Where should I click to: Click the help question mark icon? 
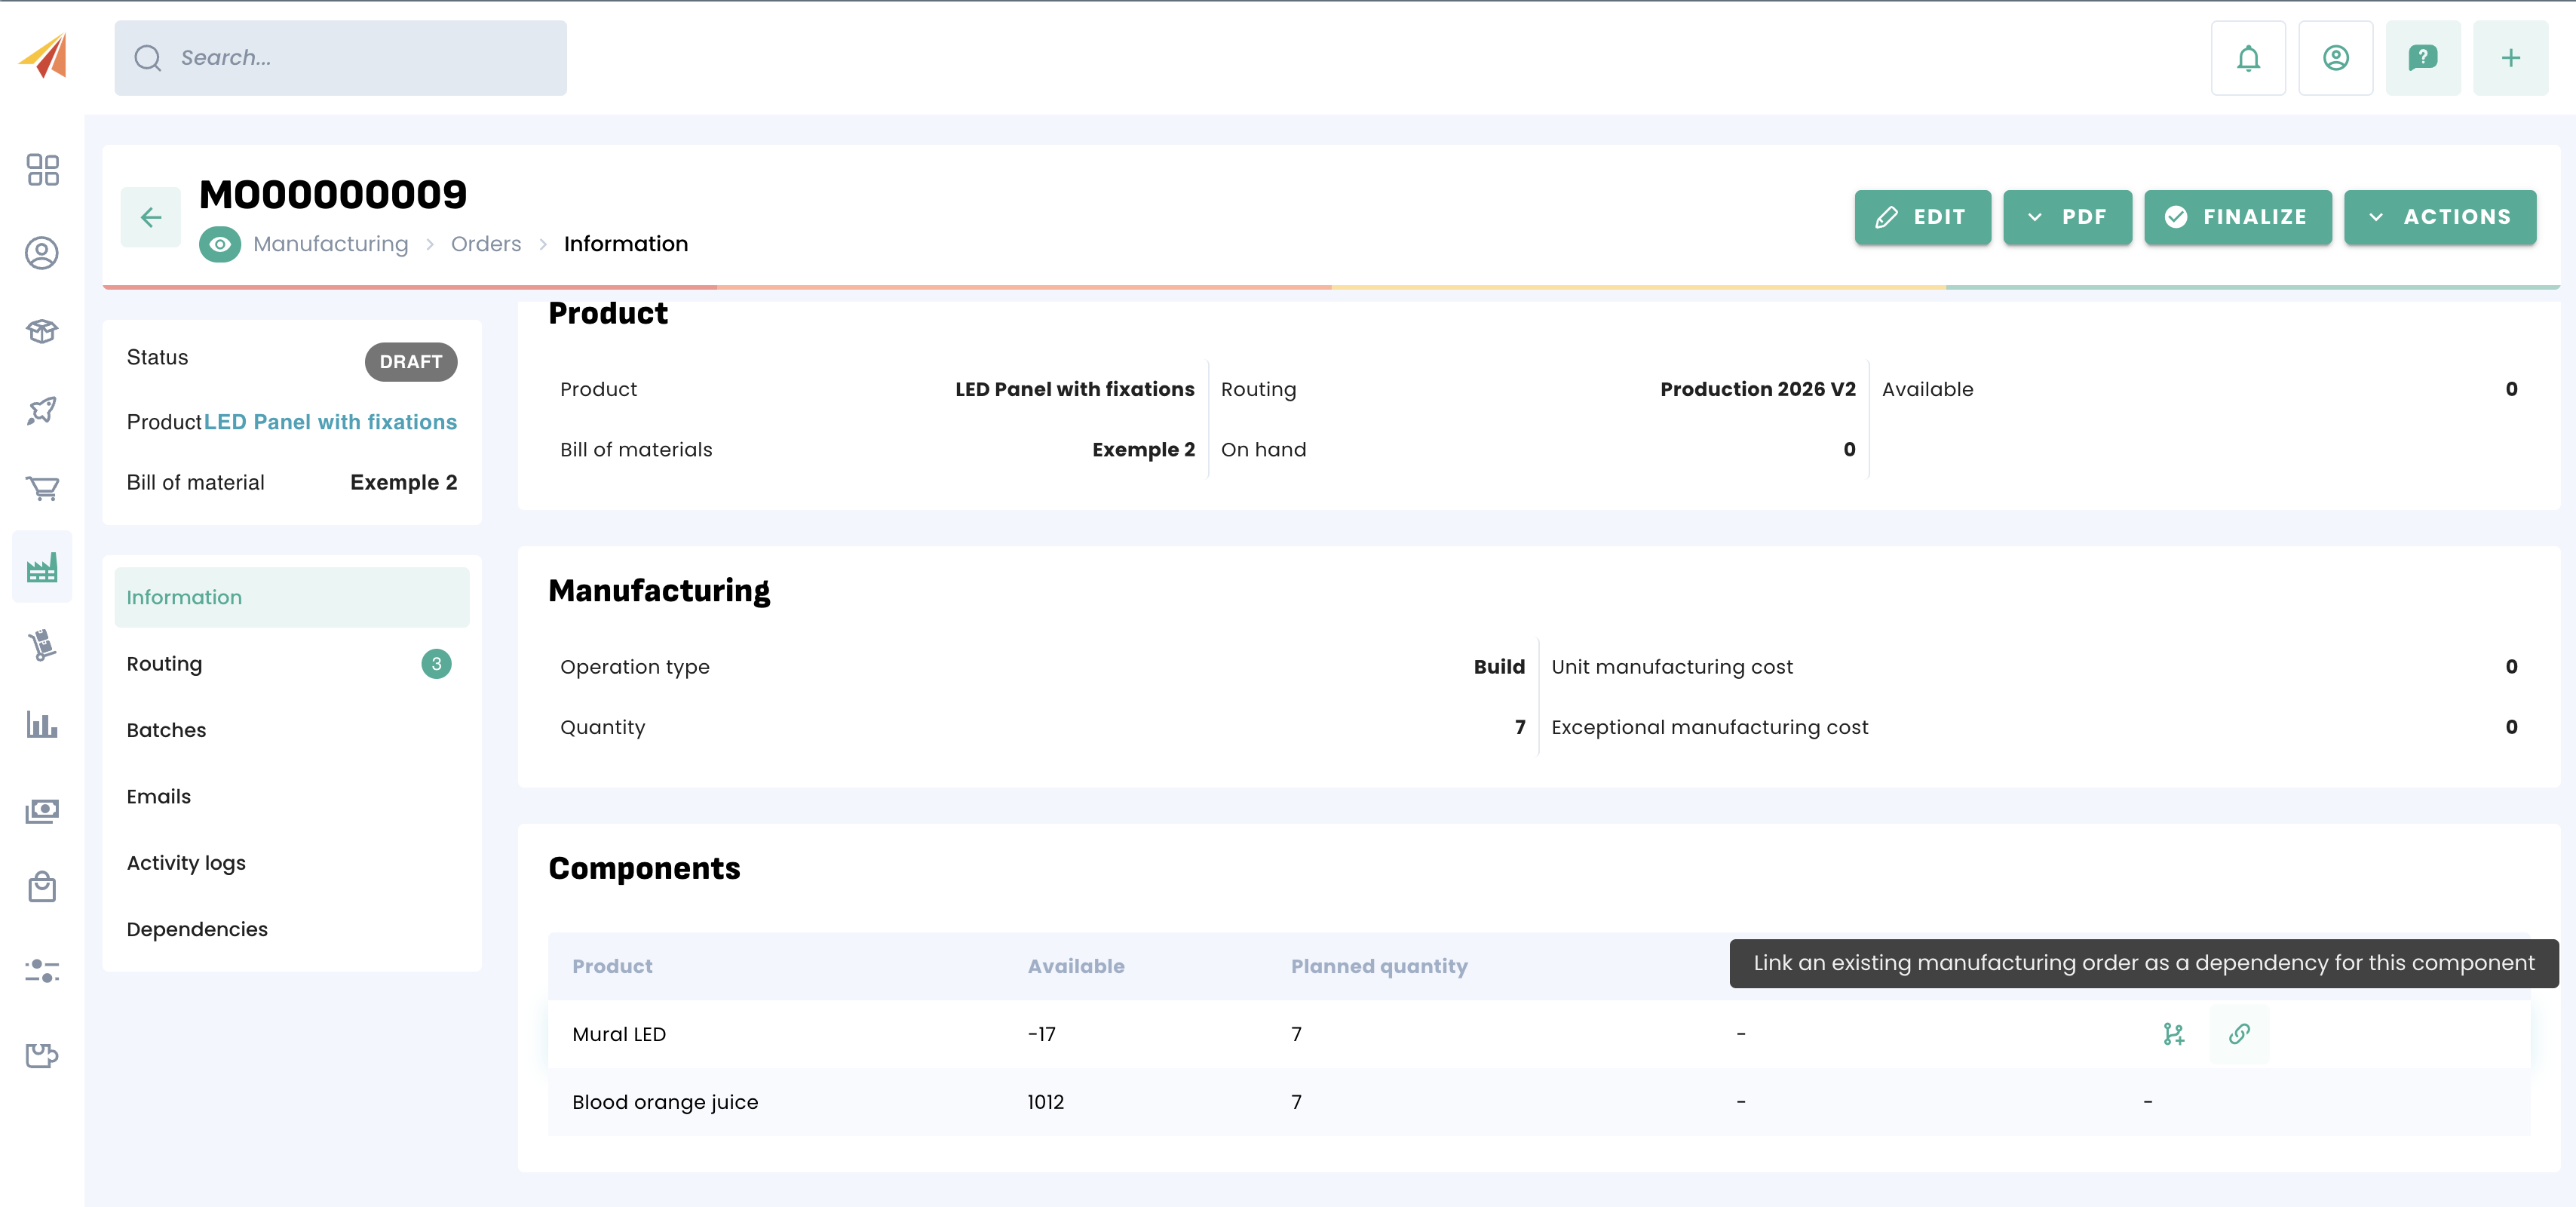click(x=2422, y=58)
